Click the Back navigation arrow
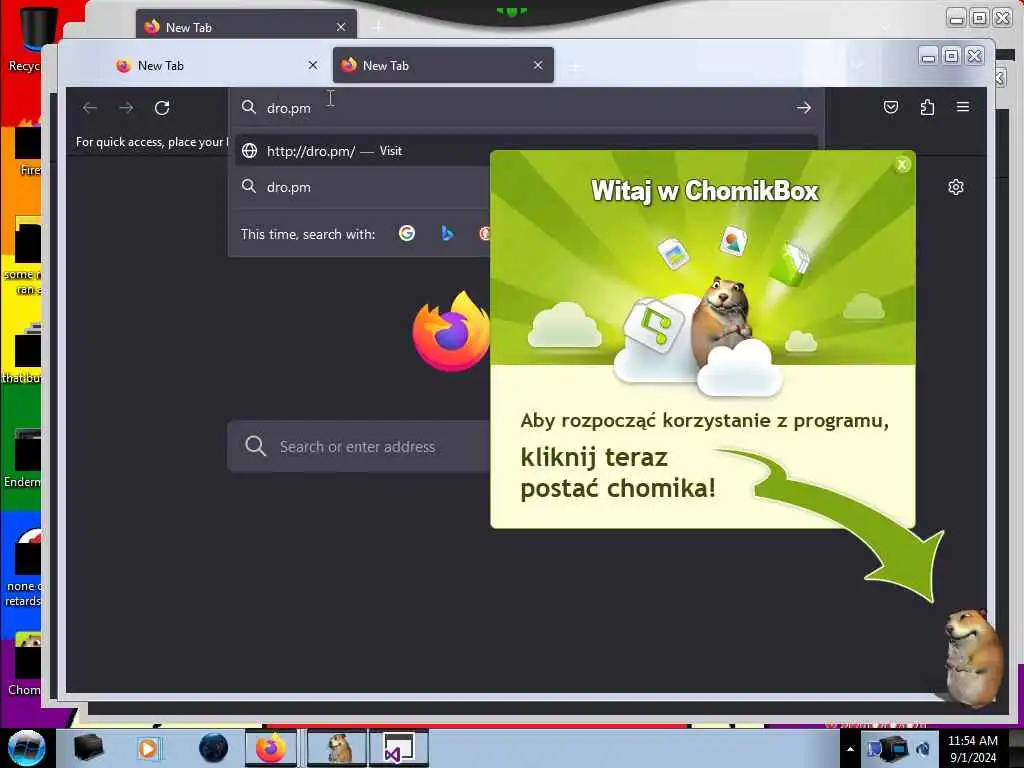Screen dimensions: 1024x768 [90, 108]
